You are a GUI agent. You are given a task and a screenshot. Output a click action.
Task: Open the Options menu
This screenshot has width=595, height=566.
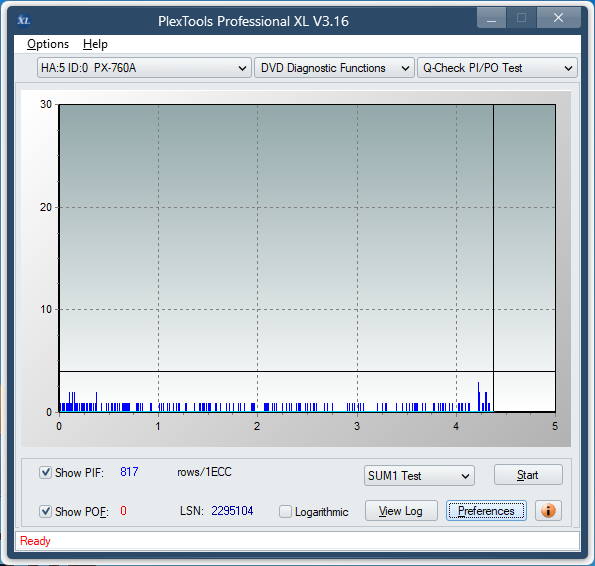(x=48, y=44)
